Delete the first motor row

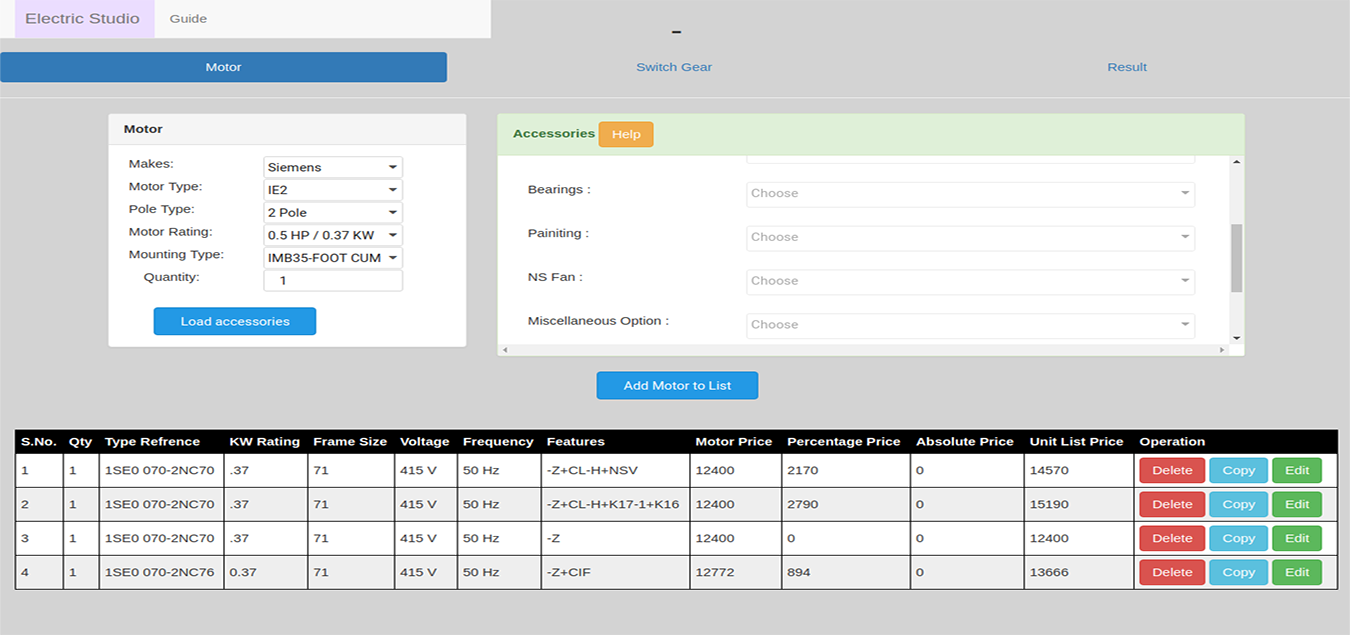coord(1172,471)
